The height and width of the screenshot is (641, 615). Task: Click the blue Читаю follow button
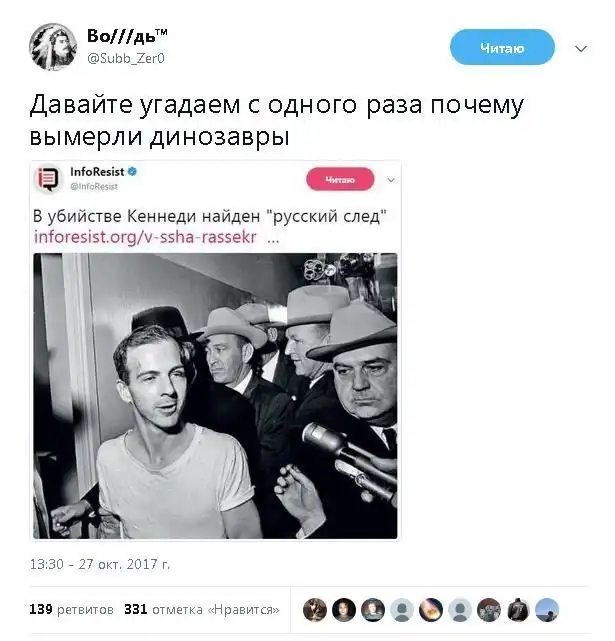[502, 47]
